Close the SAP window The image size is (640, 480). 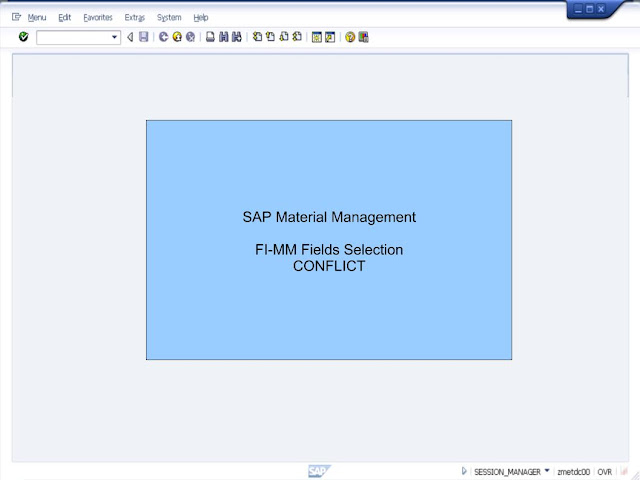coord(601,9)
